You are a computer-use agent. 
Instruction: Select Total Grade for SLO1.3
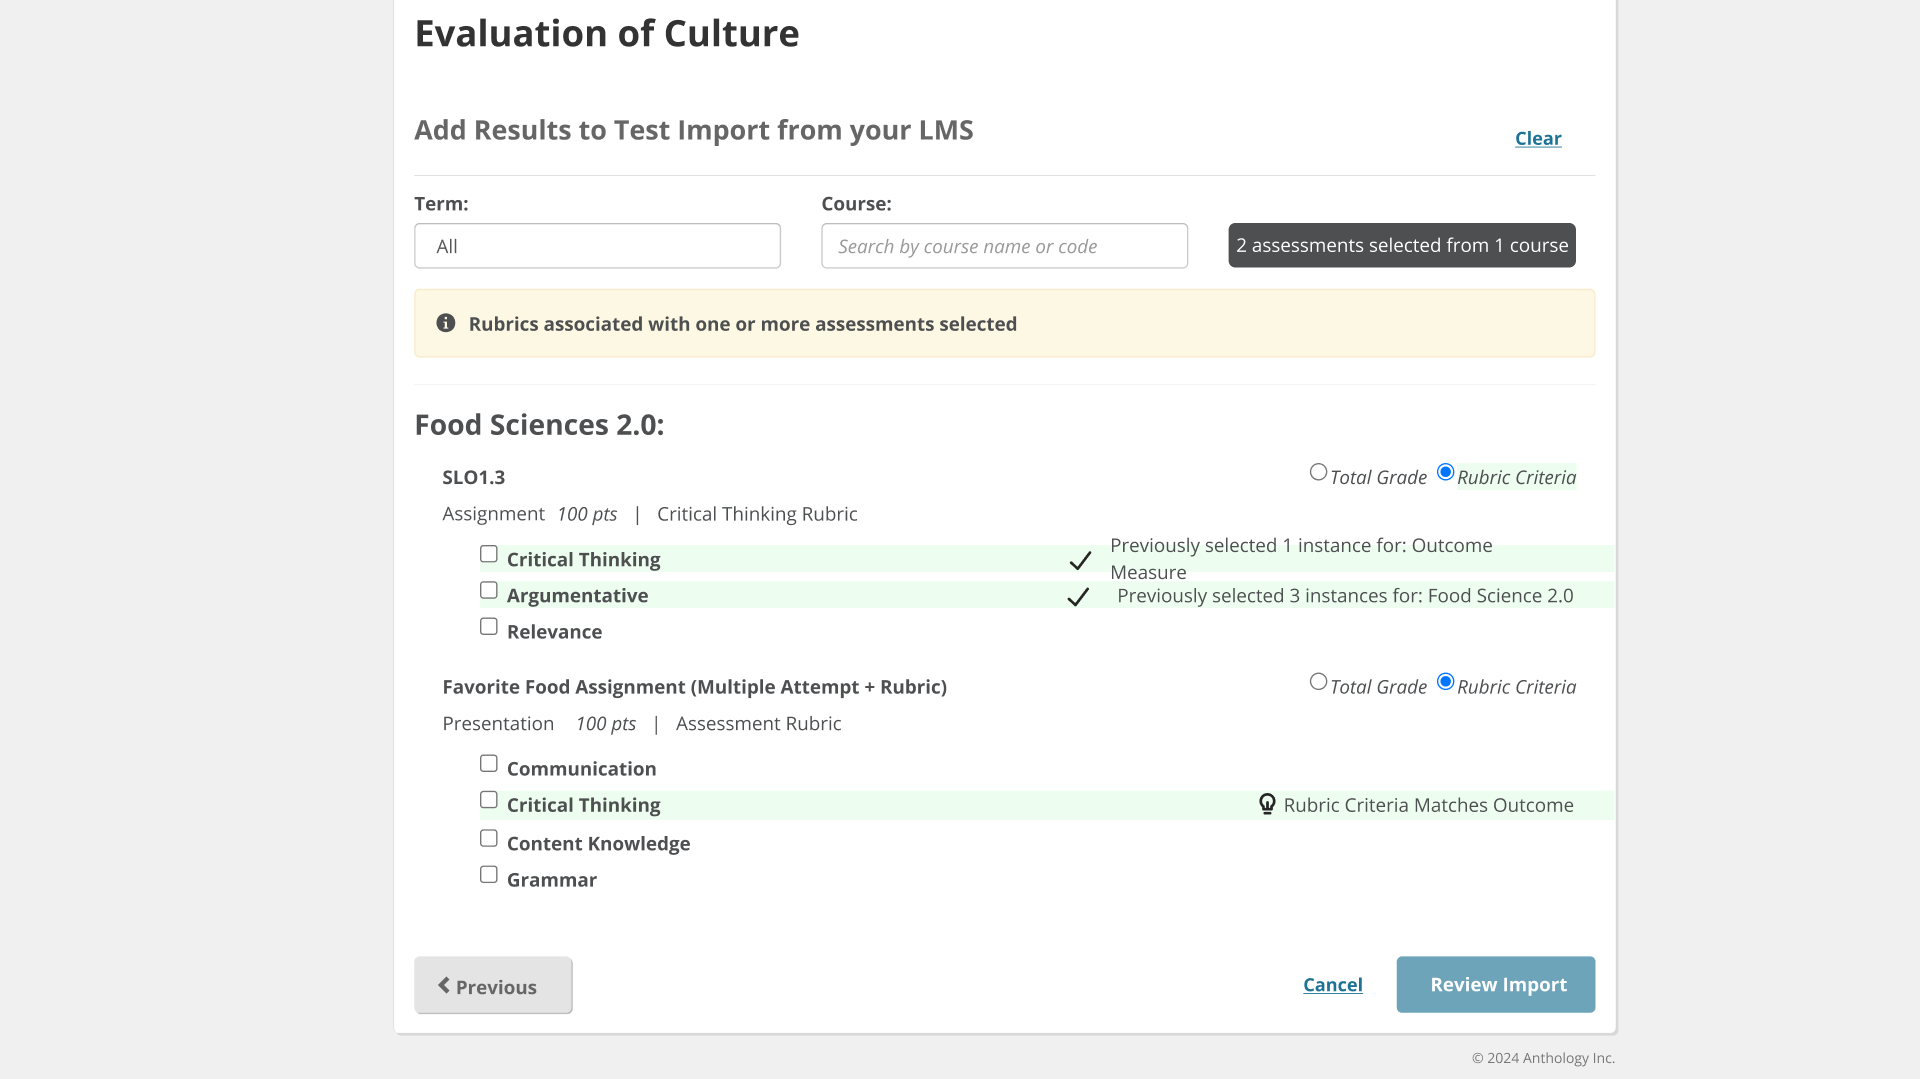pyautogui.click(x=1318, y=472)
